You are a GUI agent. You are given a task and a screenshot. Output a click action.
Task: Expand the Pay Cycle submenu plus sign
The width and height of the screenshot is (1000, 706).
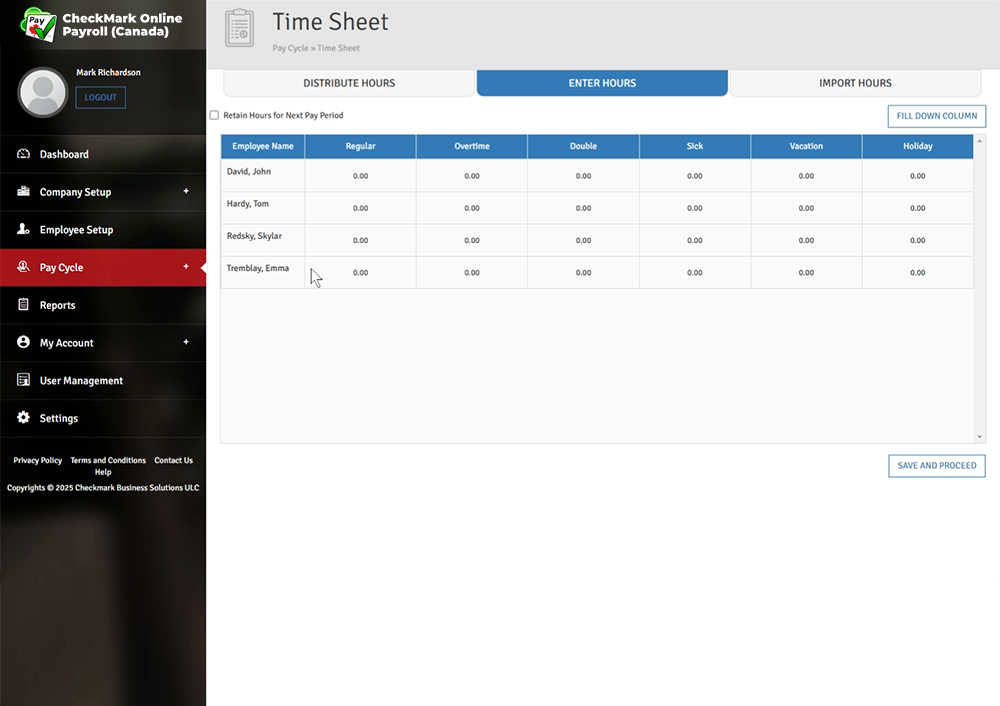coord(186,267)
